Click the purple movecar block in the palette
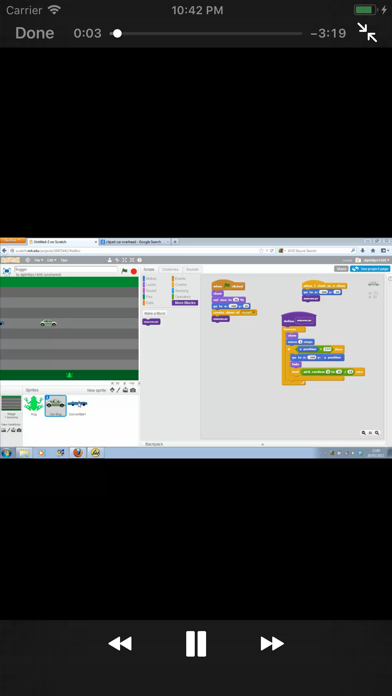This screenshot has height=696, width=392. coord(151,322)
